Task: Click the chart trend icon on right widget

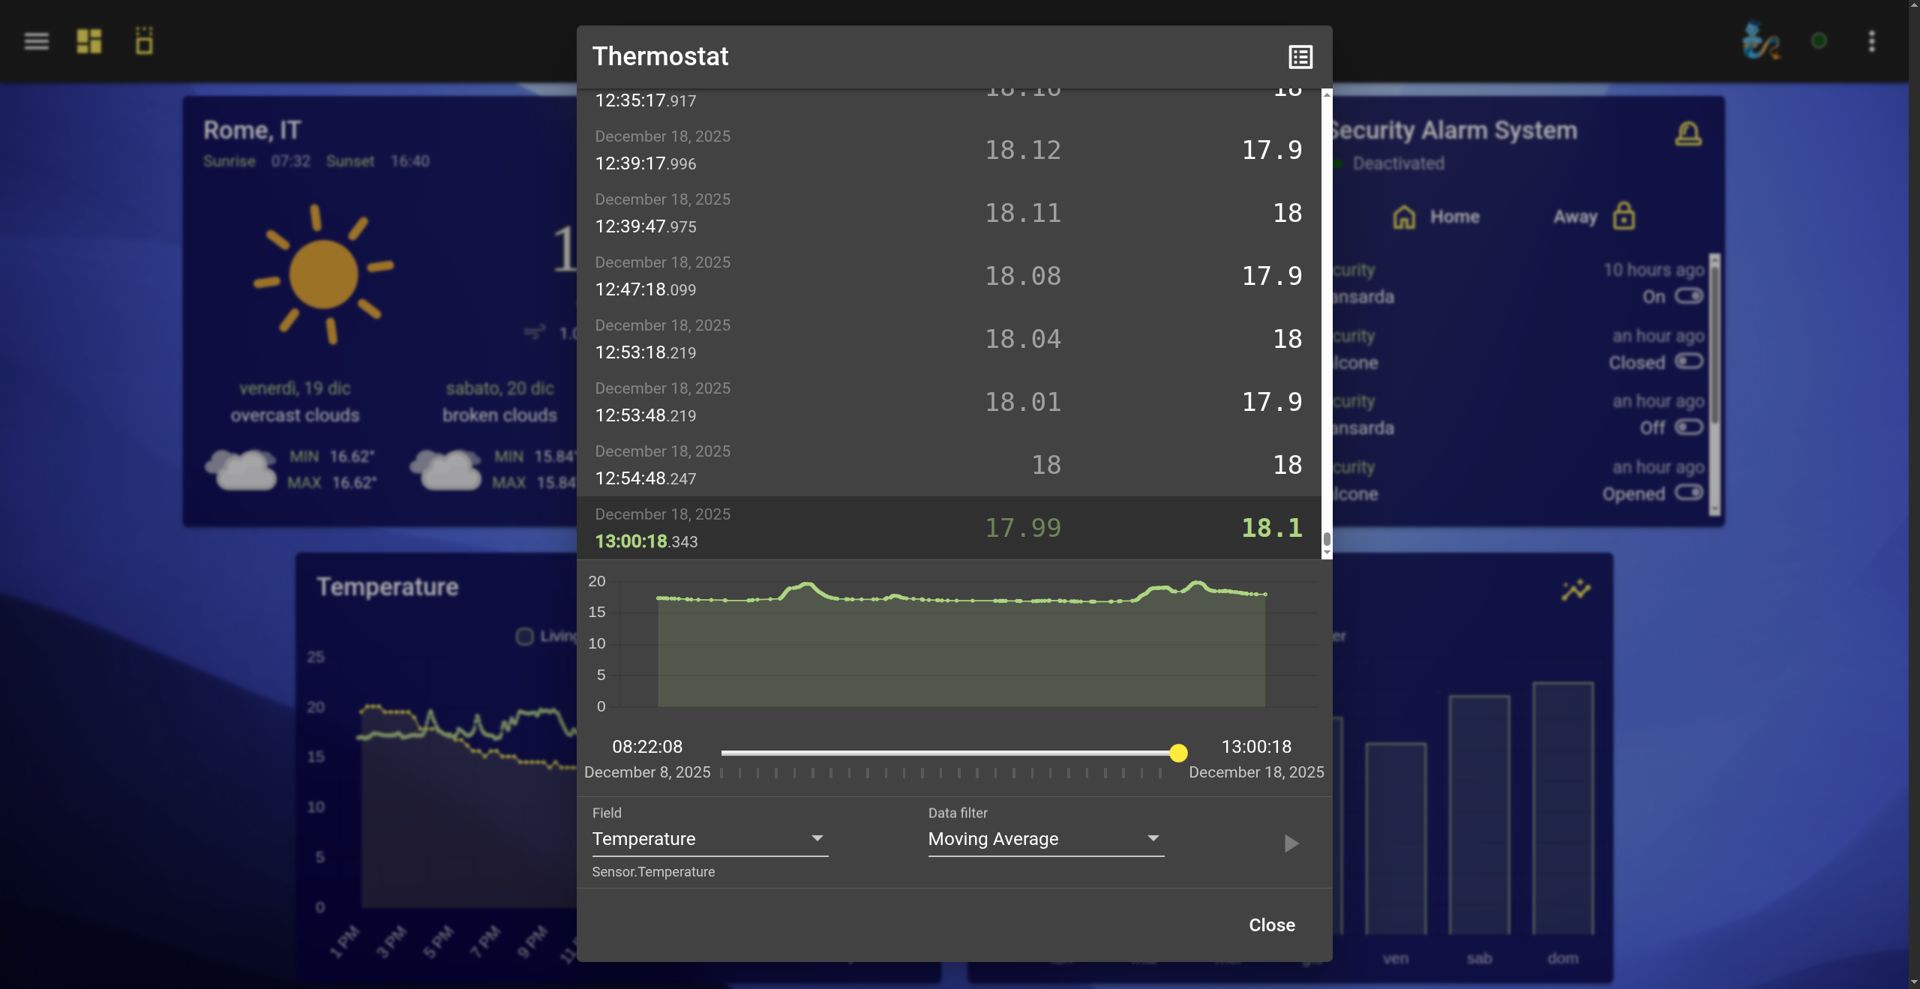Action: tap(1575, 590)
